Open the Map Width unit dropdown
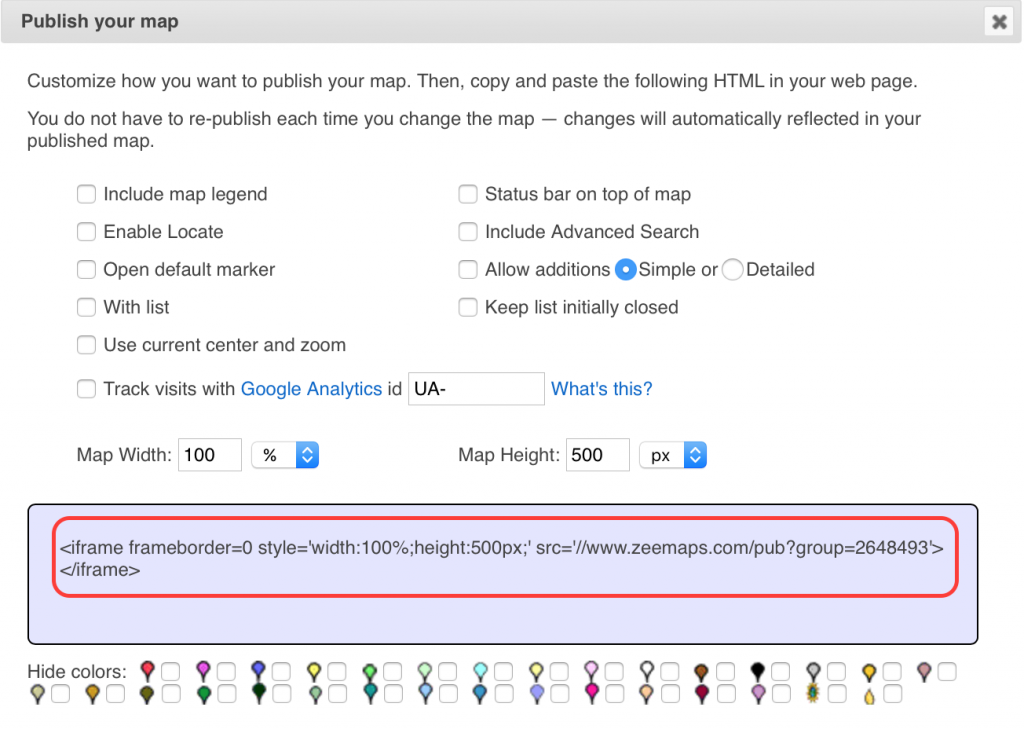Screen dimensions: 1024x729 click(285, 455)
